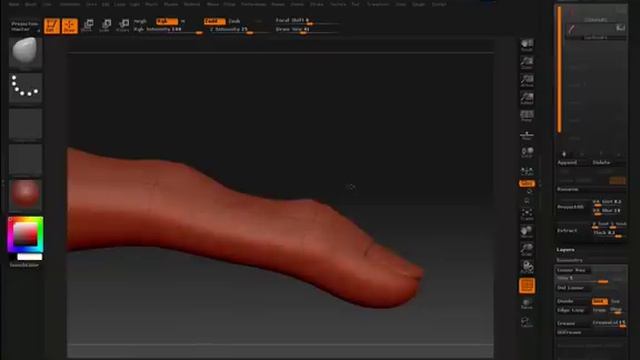Click the Rotate canvas icon on right shelf
The height and width of the screenshot is (360, 640).
coord(527,267)
